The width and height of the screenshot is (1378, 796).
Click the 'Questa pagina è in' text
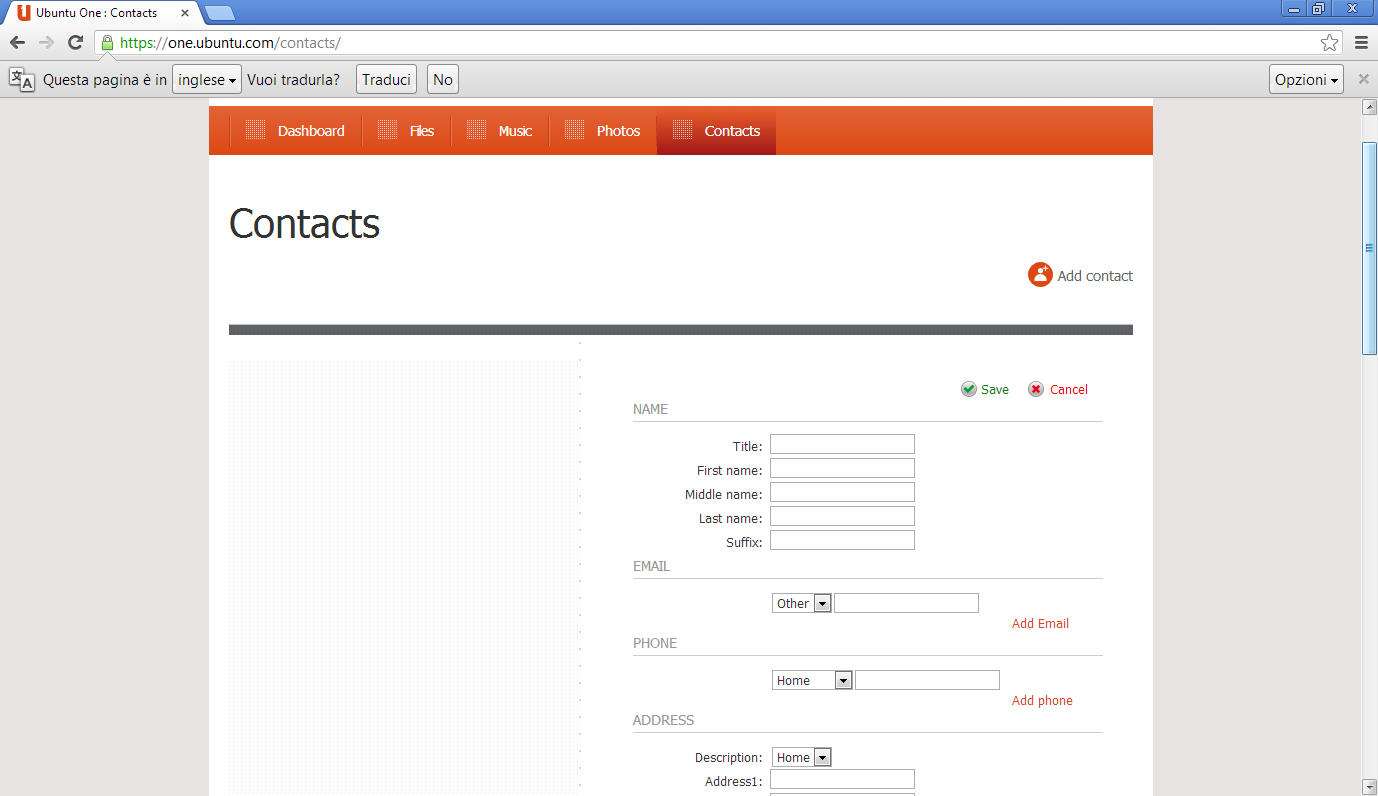(105, 80)
